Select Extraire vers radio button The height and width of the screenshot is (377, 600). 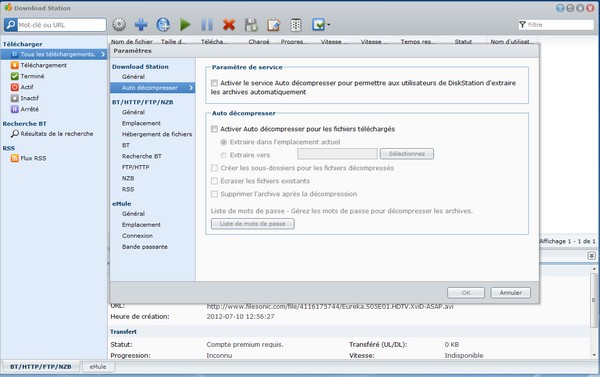pos(223,155)
